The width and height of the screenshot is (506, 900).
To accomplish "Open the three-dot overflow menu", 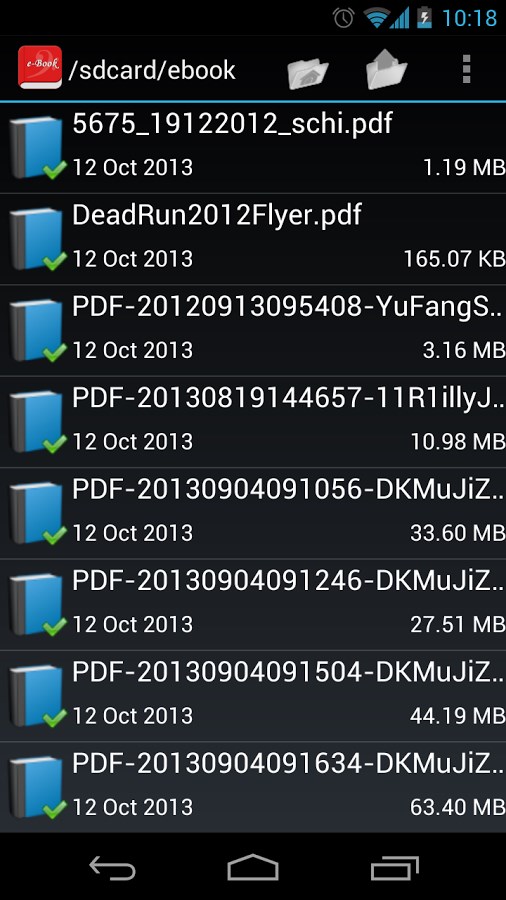I will tap(466, 69).
